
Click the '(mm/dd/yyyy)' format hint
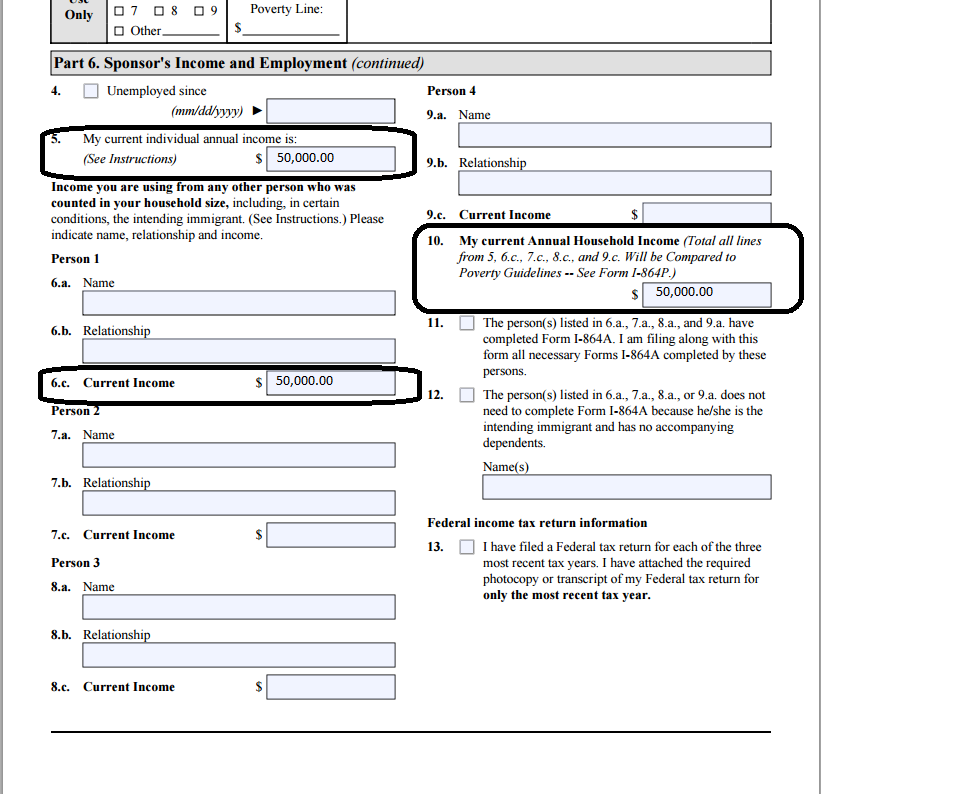pyautogui.click(x=207, y=111)
